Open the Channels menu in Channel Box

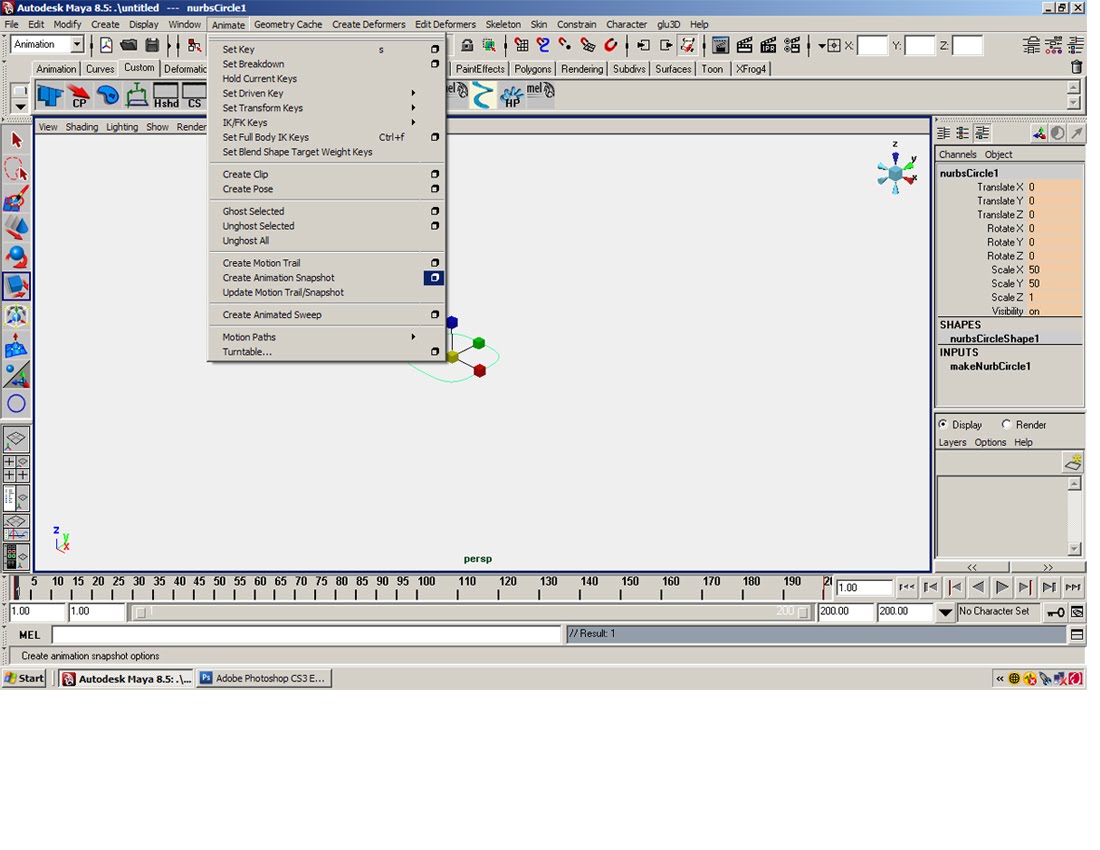[957, 154]
